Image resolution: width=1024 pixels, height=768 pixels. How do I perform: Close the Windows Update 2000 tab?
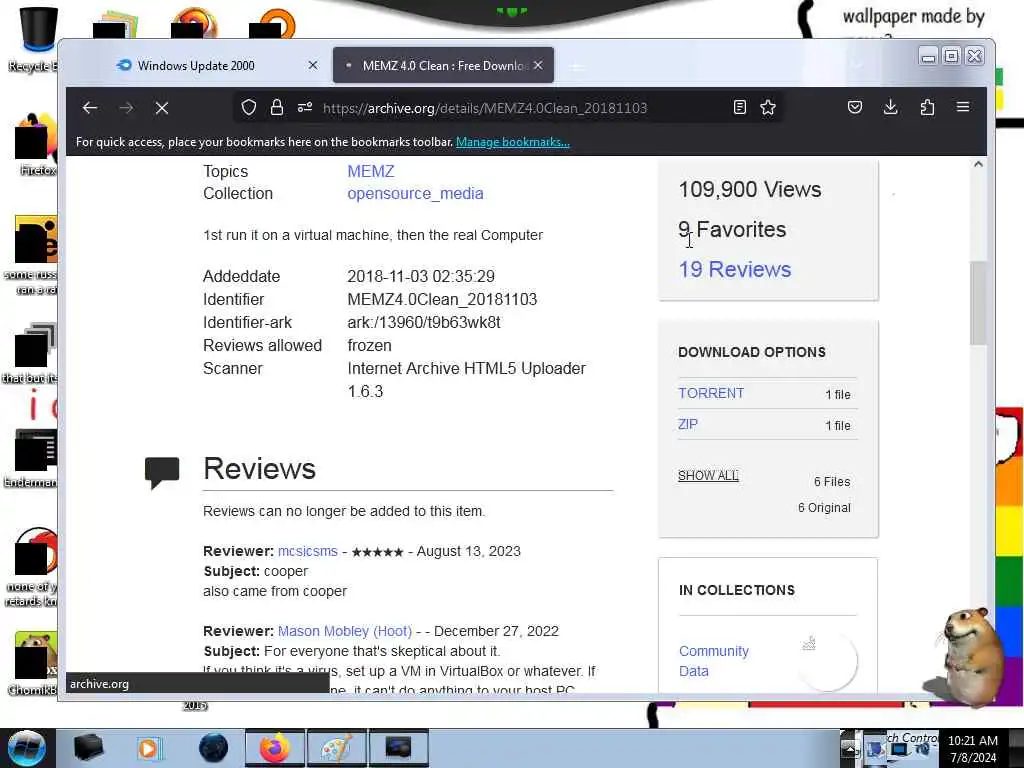313,65
